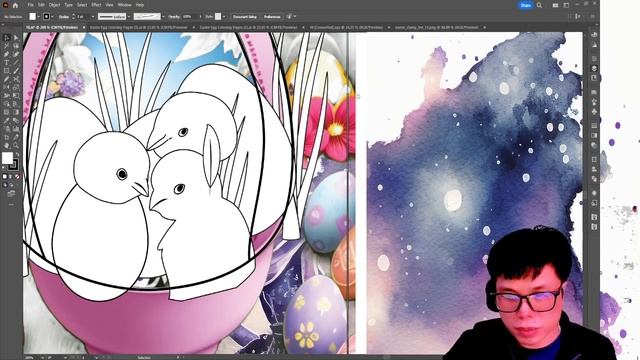
Task: Open the File menu
Action: pos(31,5)
